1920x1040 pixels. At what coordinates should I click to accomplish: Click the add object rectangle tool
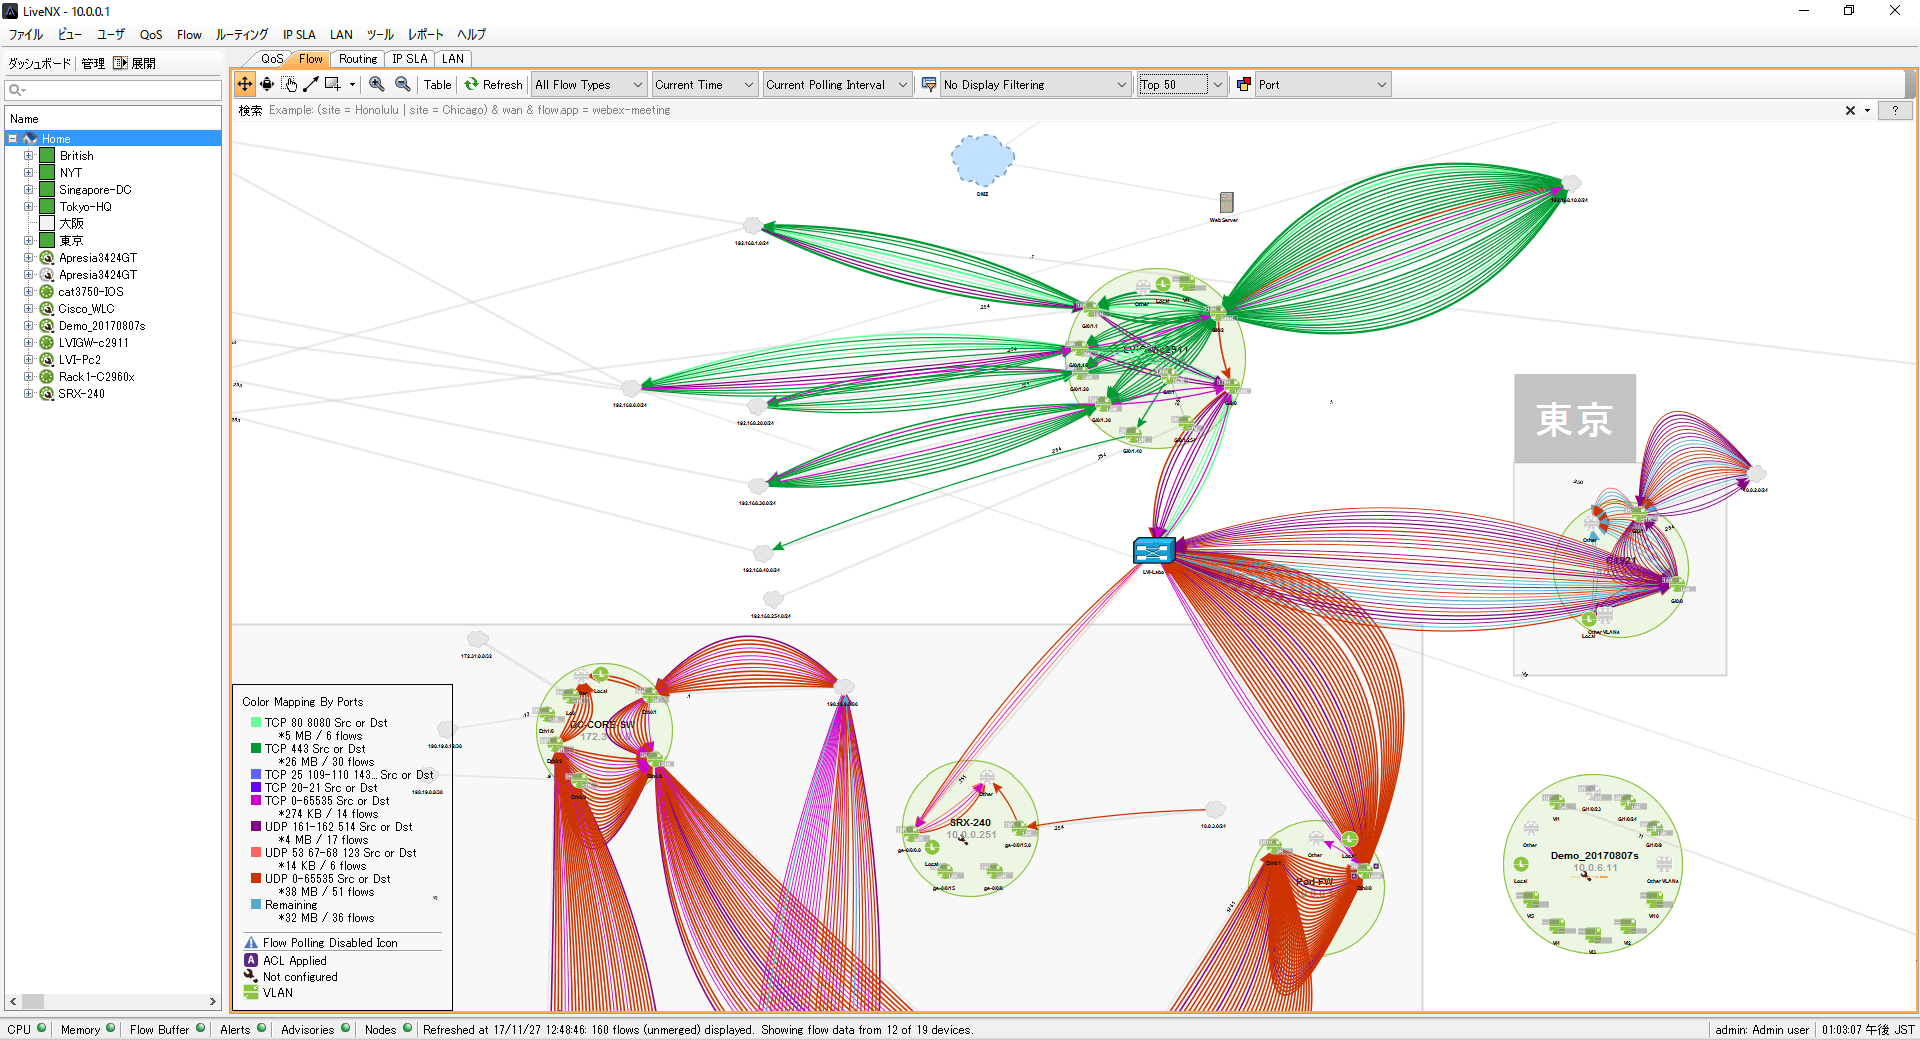click(x=333, y=85)
